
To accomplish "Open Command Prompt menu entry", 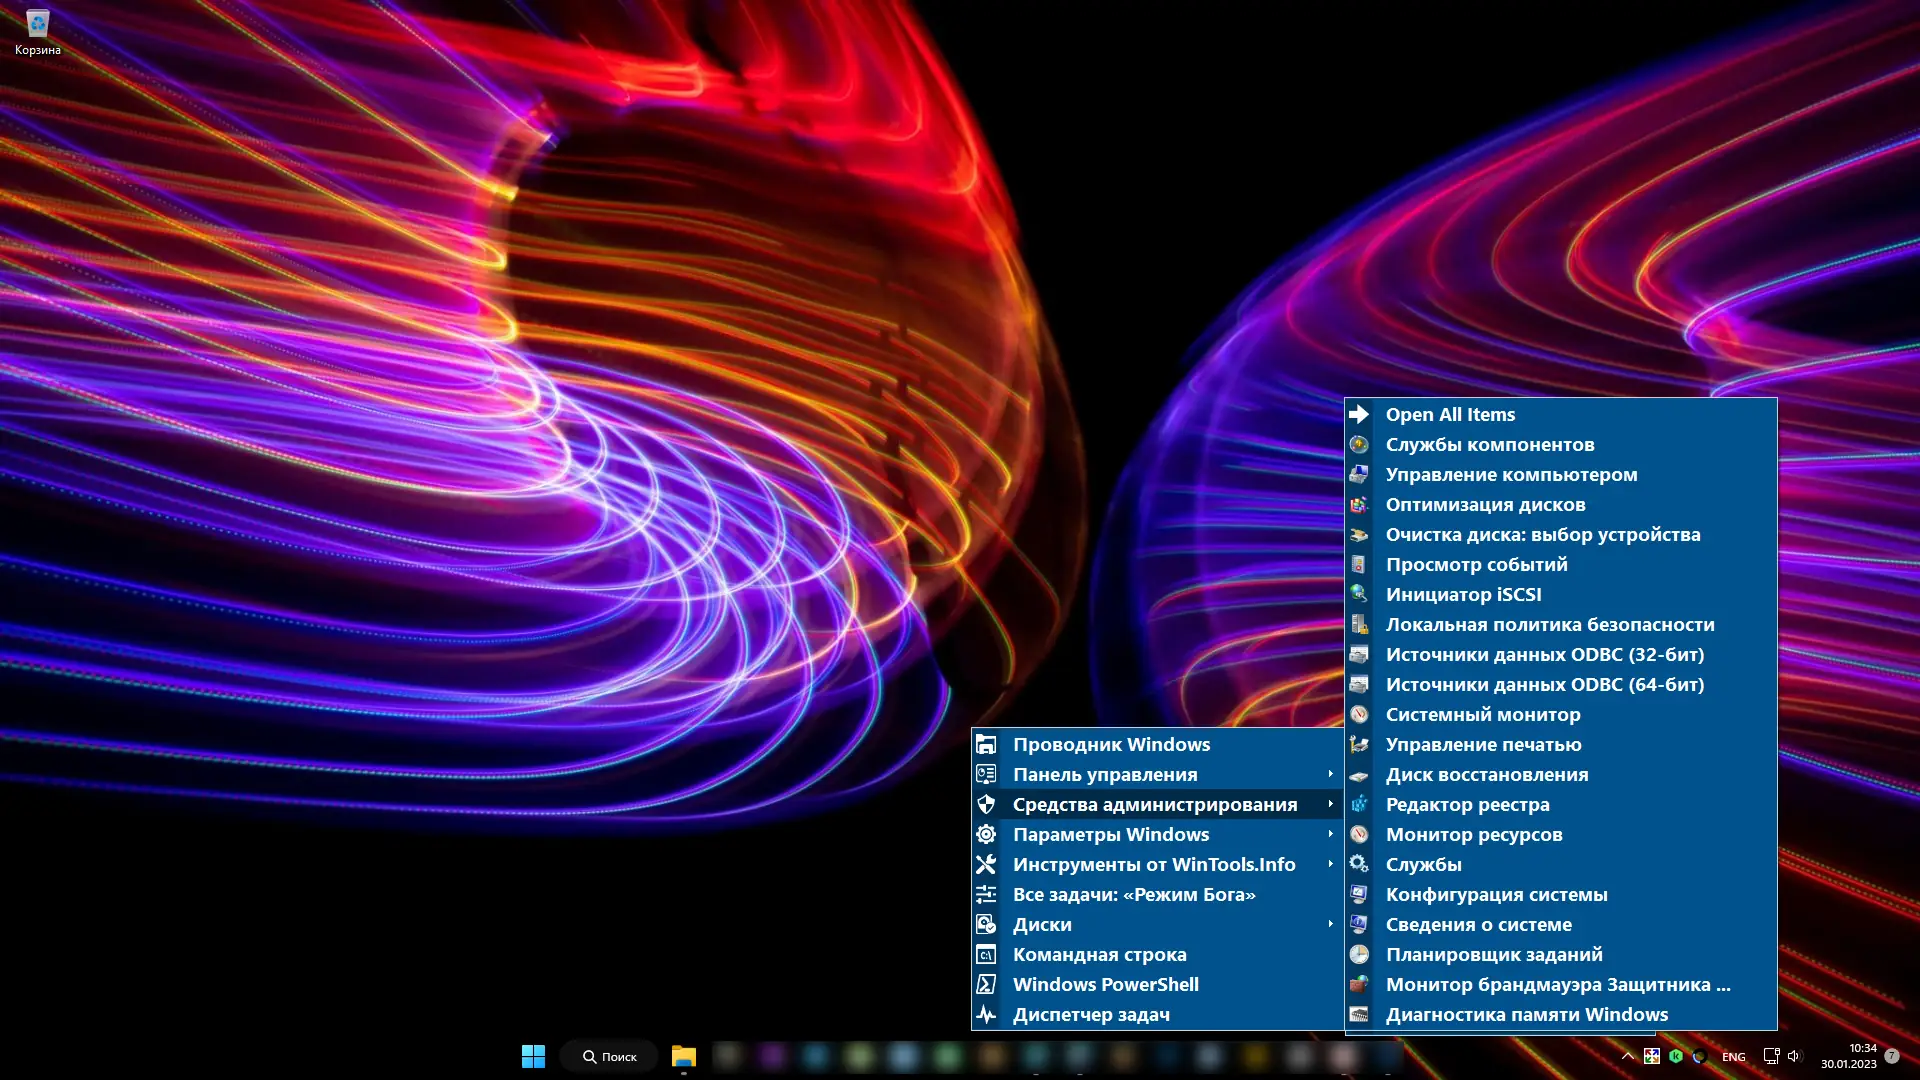I will 1099,954.
